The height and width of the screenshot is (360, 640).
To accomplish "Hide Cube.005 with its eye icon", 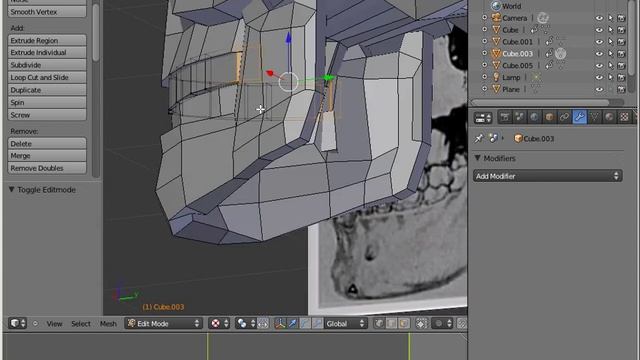I will click(599, 65).
